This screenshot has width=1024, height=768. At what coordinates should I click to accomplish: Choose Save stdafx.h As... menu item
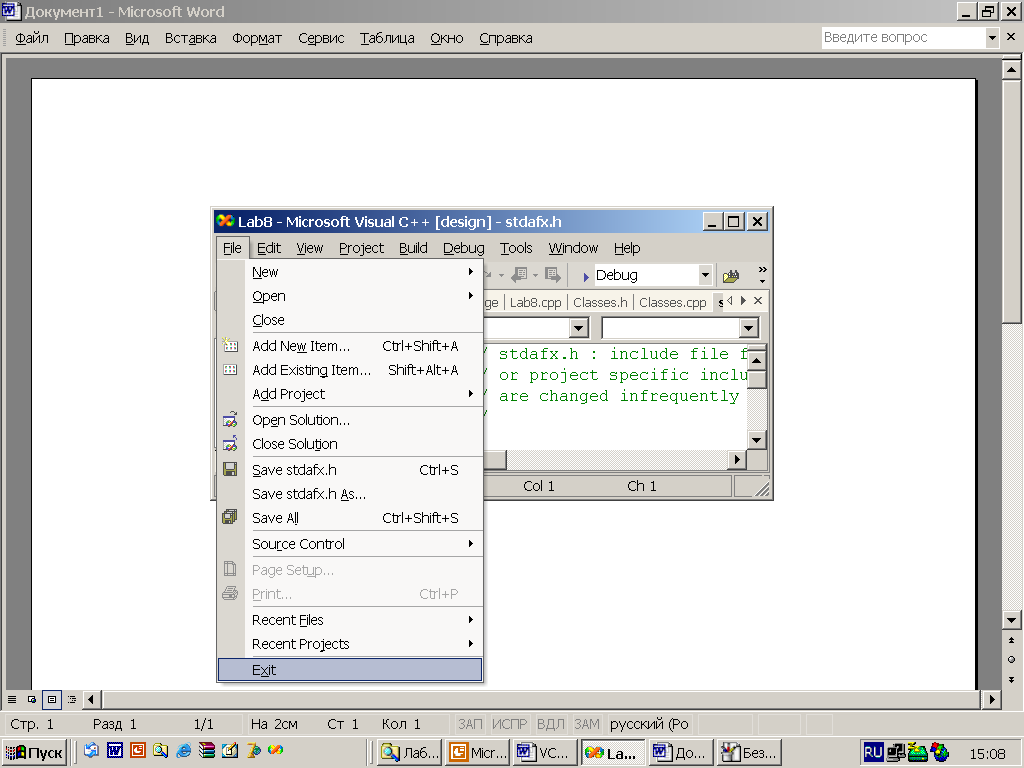pyautogui.click(x=350, y=494)
